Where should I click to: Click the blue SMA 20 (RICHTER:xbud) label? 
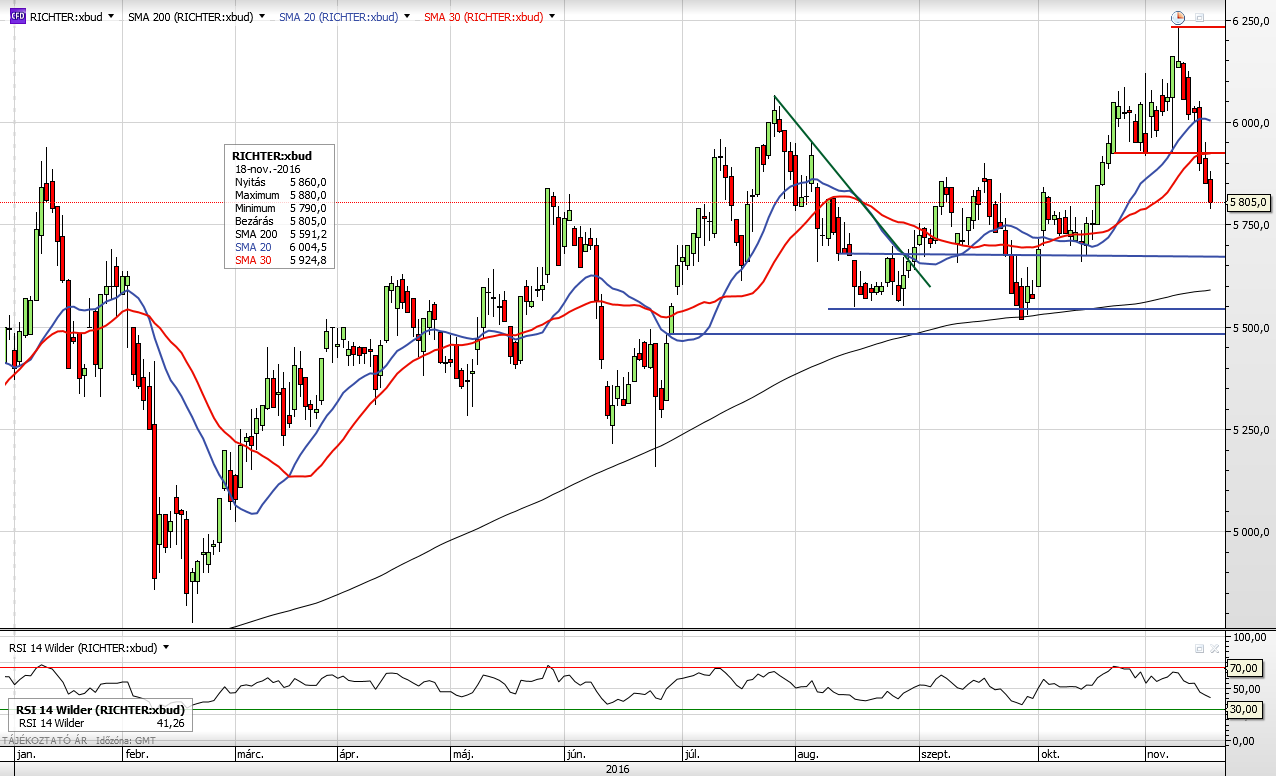[338, 17]
